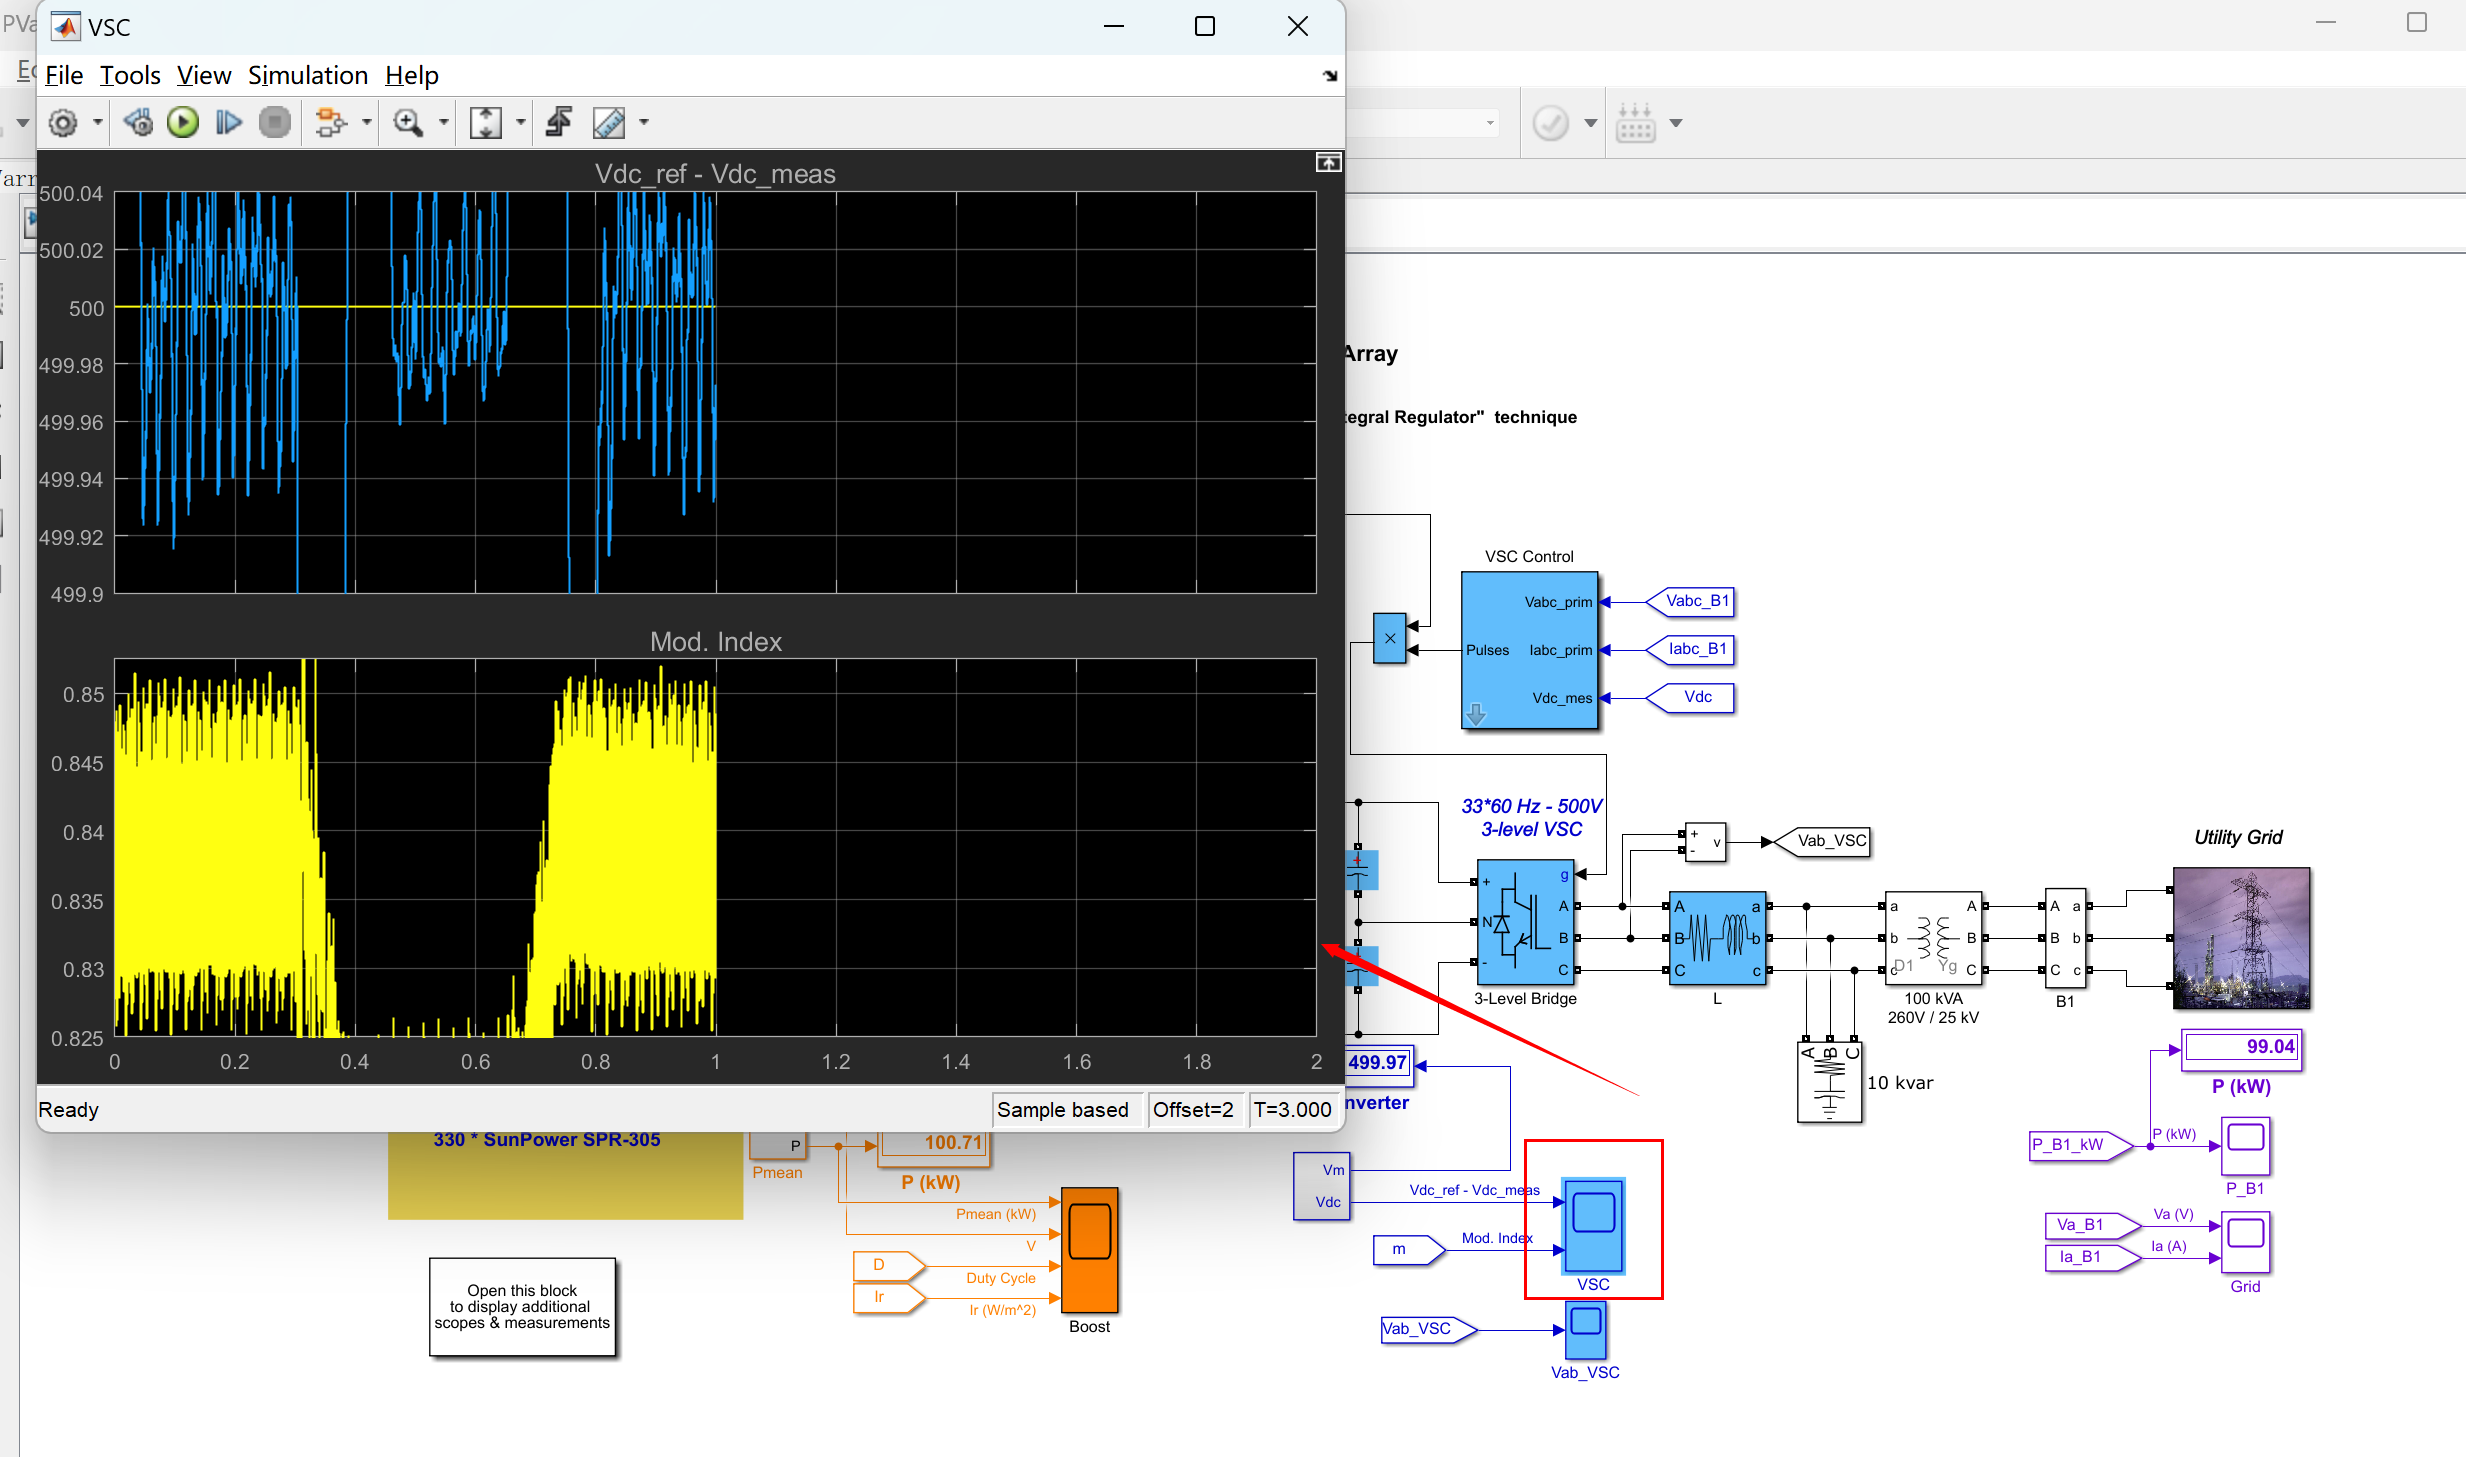Maximize axes button on Vdc plot
The width and height of the screenshot is (2466, 1457).
[1328, 163]
